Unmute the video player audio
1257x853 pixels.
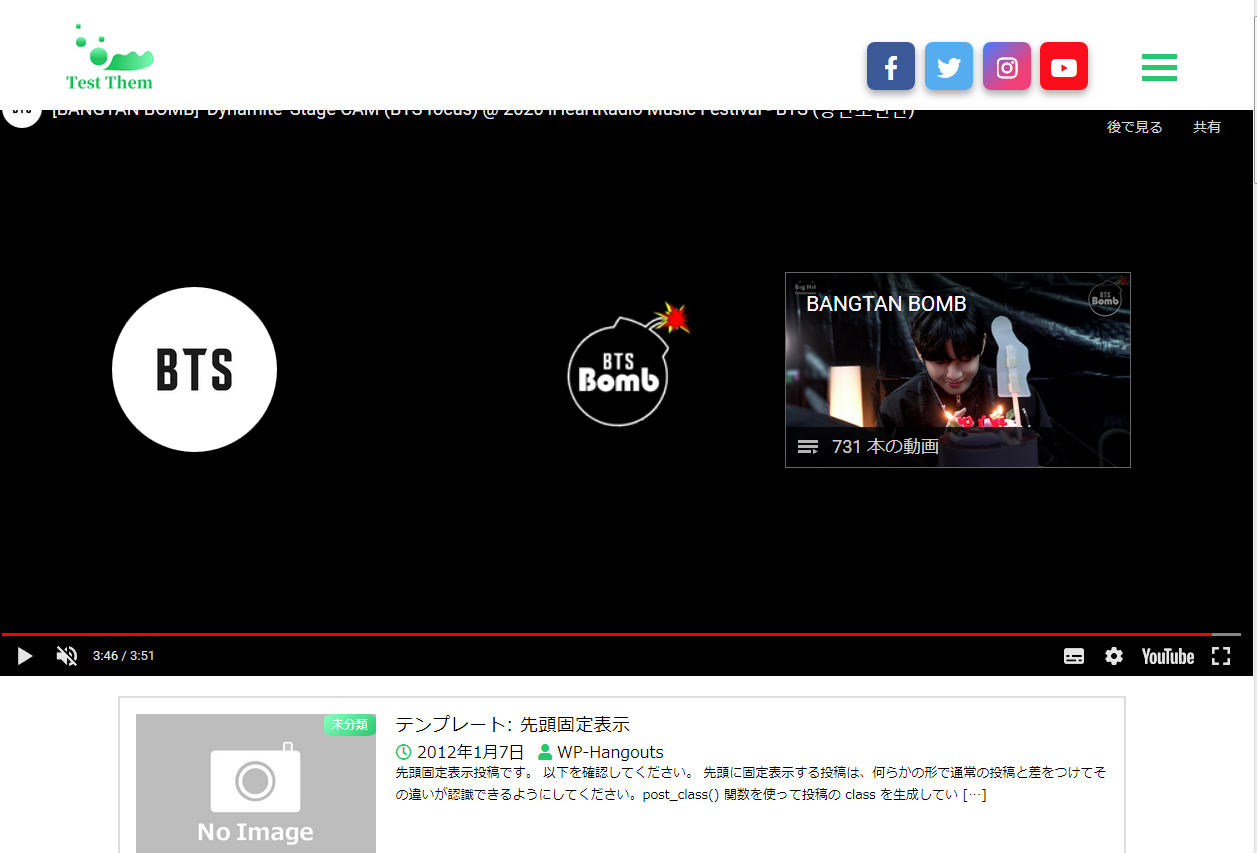[66, 656]
